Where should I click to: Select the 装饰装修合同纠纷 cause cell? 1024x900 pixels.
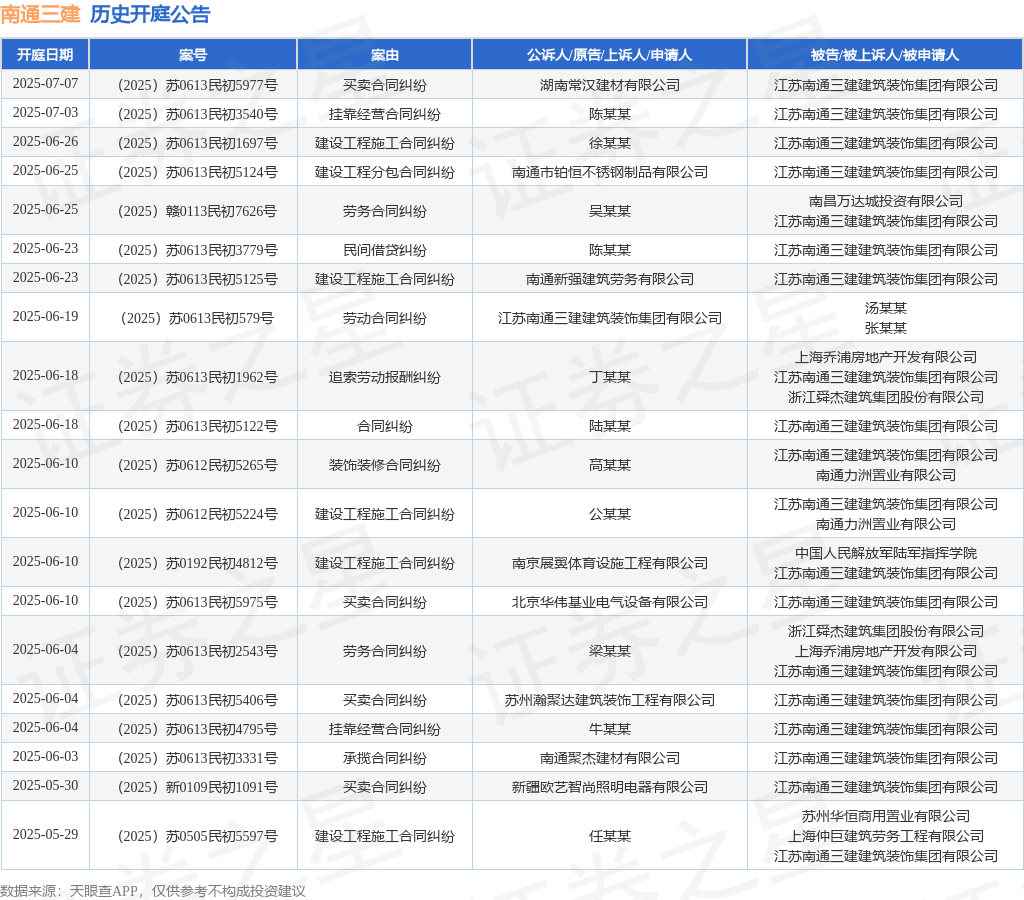tap(385, 465)
